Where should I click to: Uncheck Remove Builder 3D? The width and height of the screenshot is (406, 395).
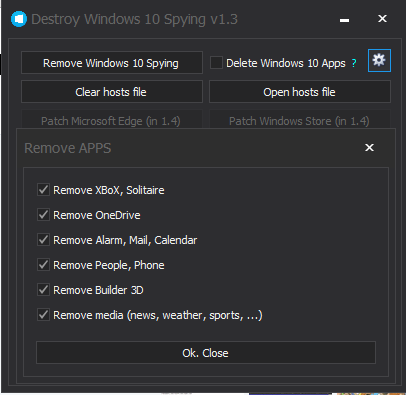(x=43, y=290)
